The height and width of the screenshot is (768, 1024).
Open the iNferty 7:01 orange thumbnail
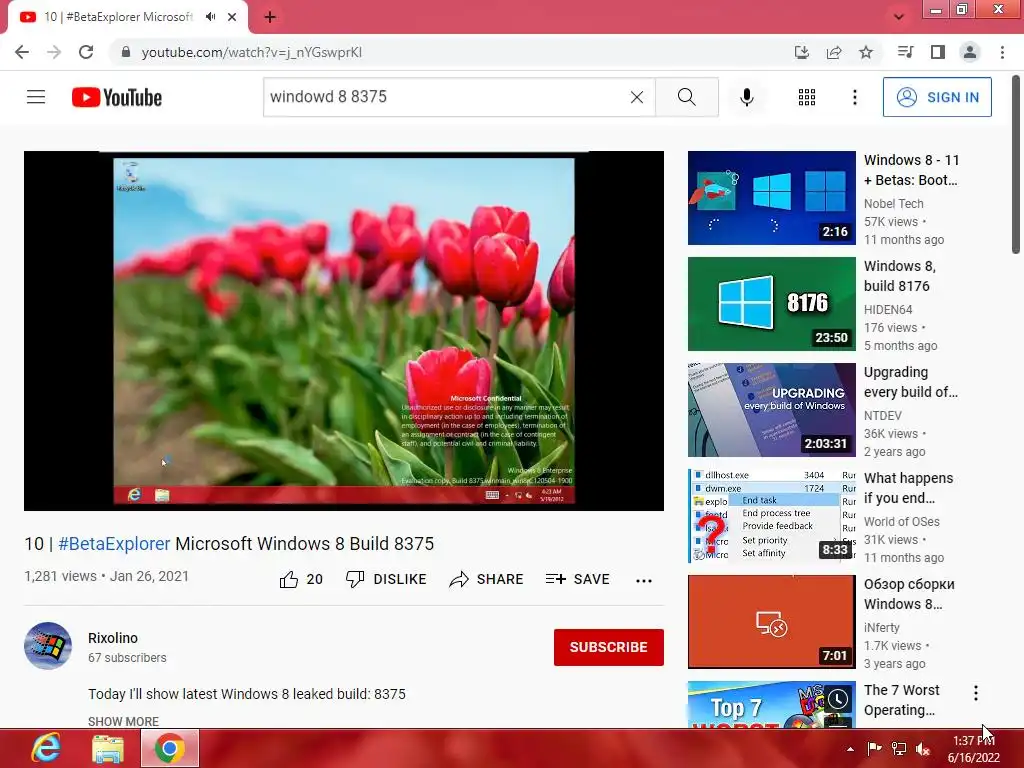click(x=771, y=622)
